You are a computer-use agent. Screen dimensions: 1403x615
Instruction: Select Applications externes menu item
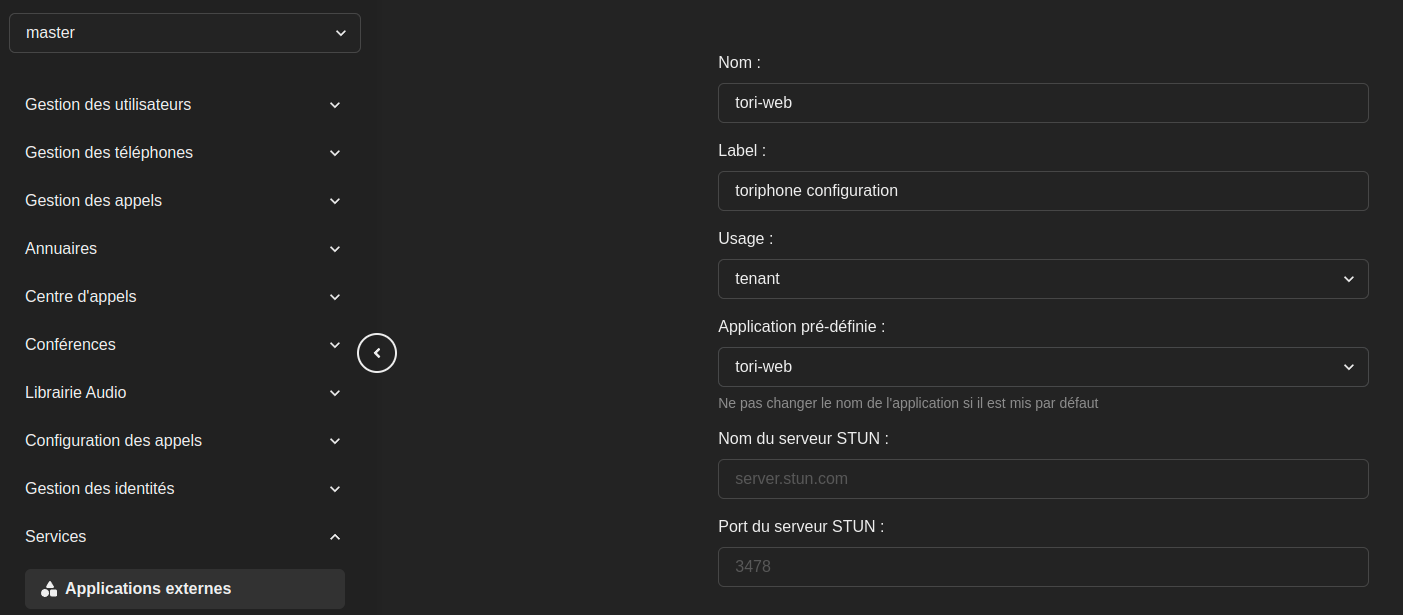148,589
